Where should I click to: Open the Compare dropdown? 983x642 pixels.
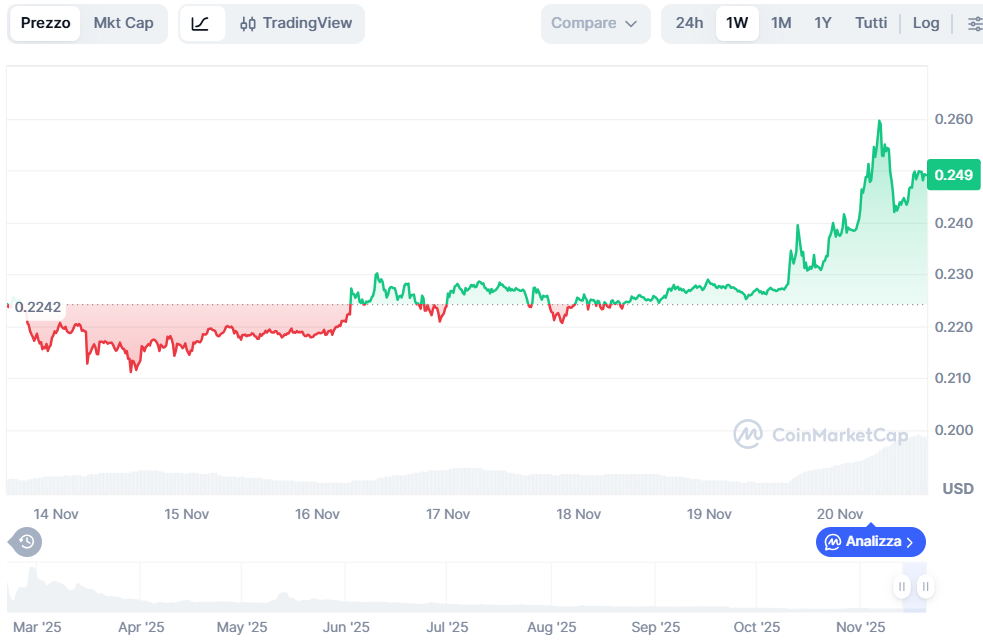[x=595, y=23]
